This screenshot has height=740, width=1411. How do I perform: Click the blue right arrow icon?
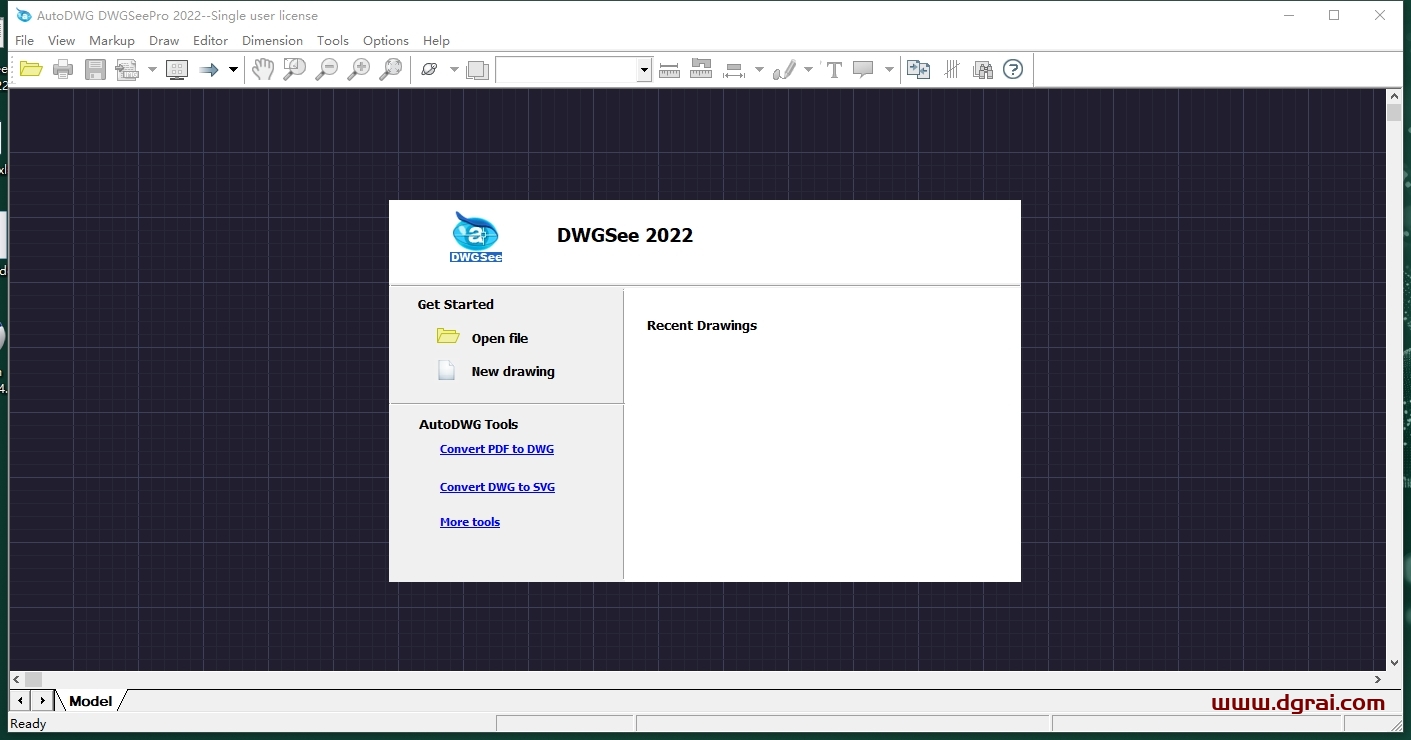pyautogui.click(x=209, y=69)
